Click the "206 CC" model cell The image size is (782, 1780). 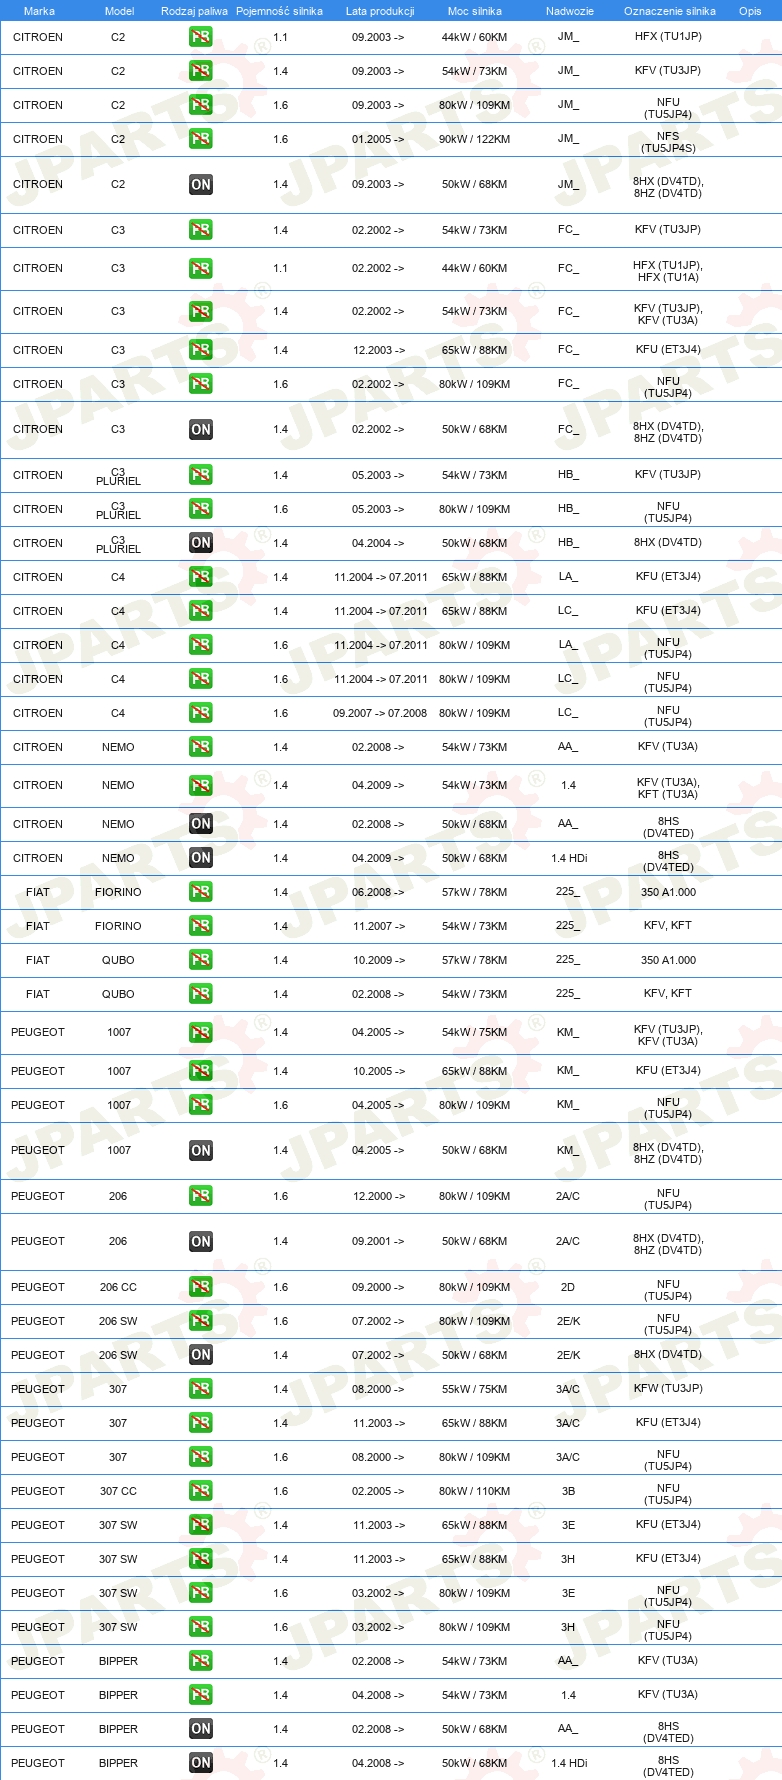118,1287
